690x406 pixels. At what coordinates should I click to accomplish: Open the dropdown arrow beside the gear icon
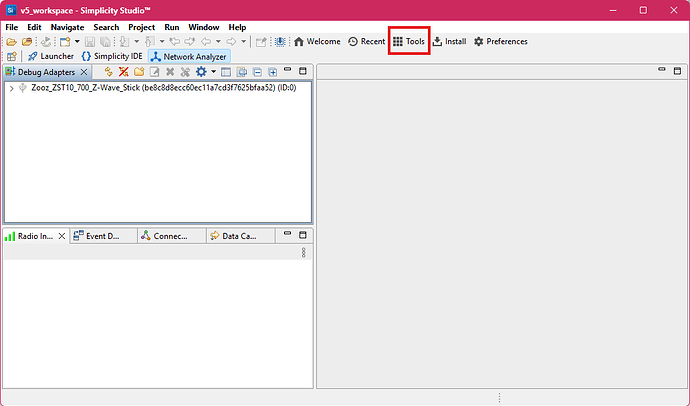(213, 72)
